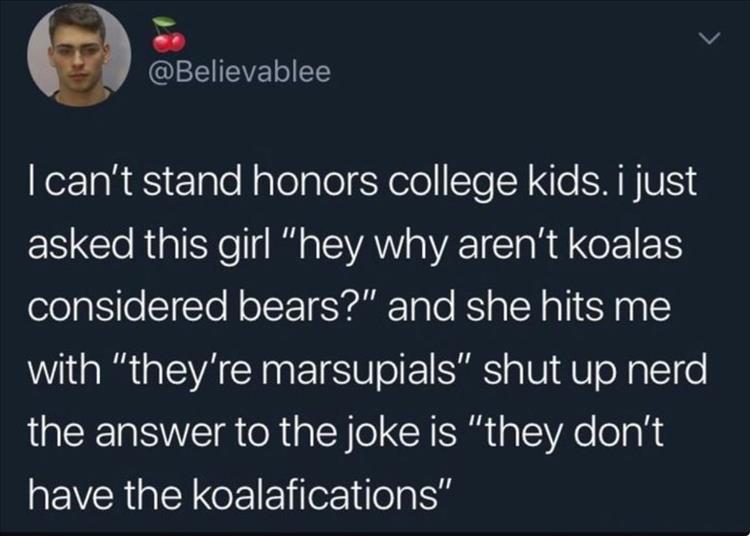Click the cherry emoji display name
The width and height of the screenshot is (750, 536).
pos(169,38)
